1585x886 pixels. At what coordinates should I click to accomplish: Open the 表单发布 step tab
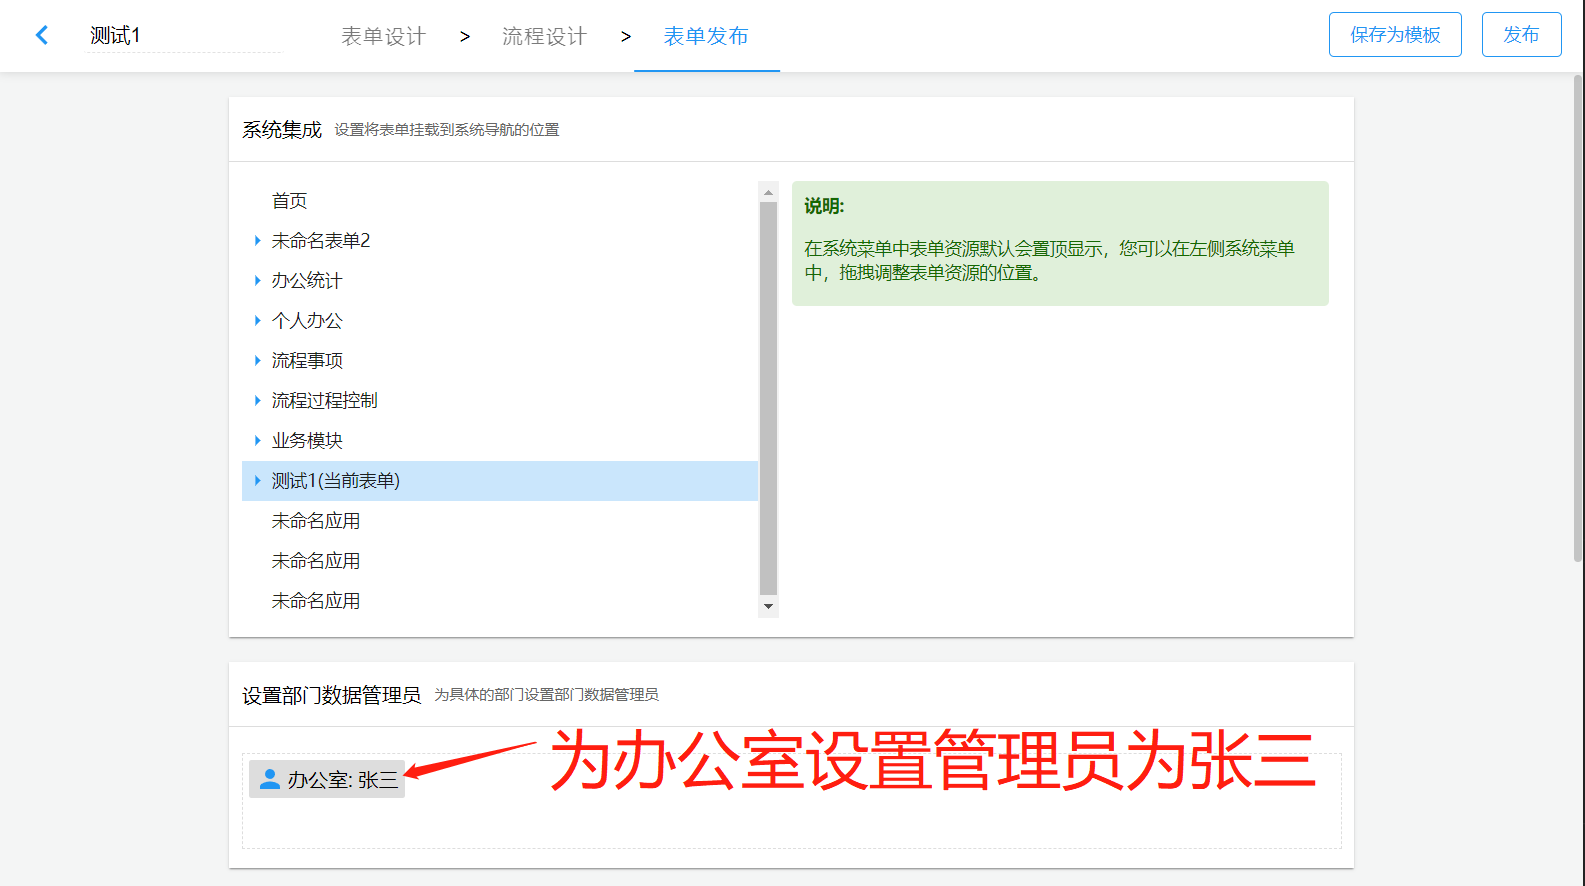point(706,36)
